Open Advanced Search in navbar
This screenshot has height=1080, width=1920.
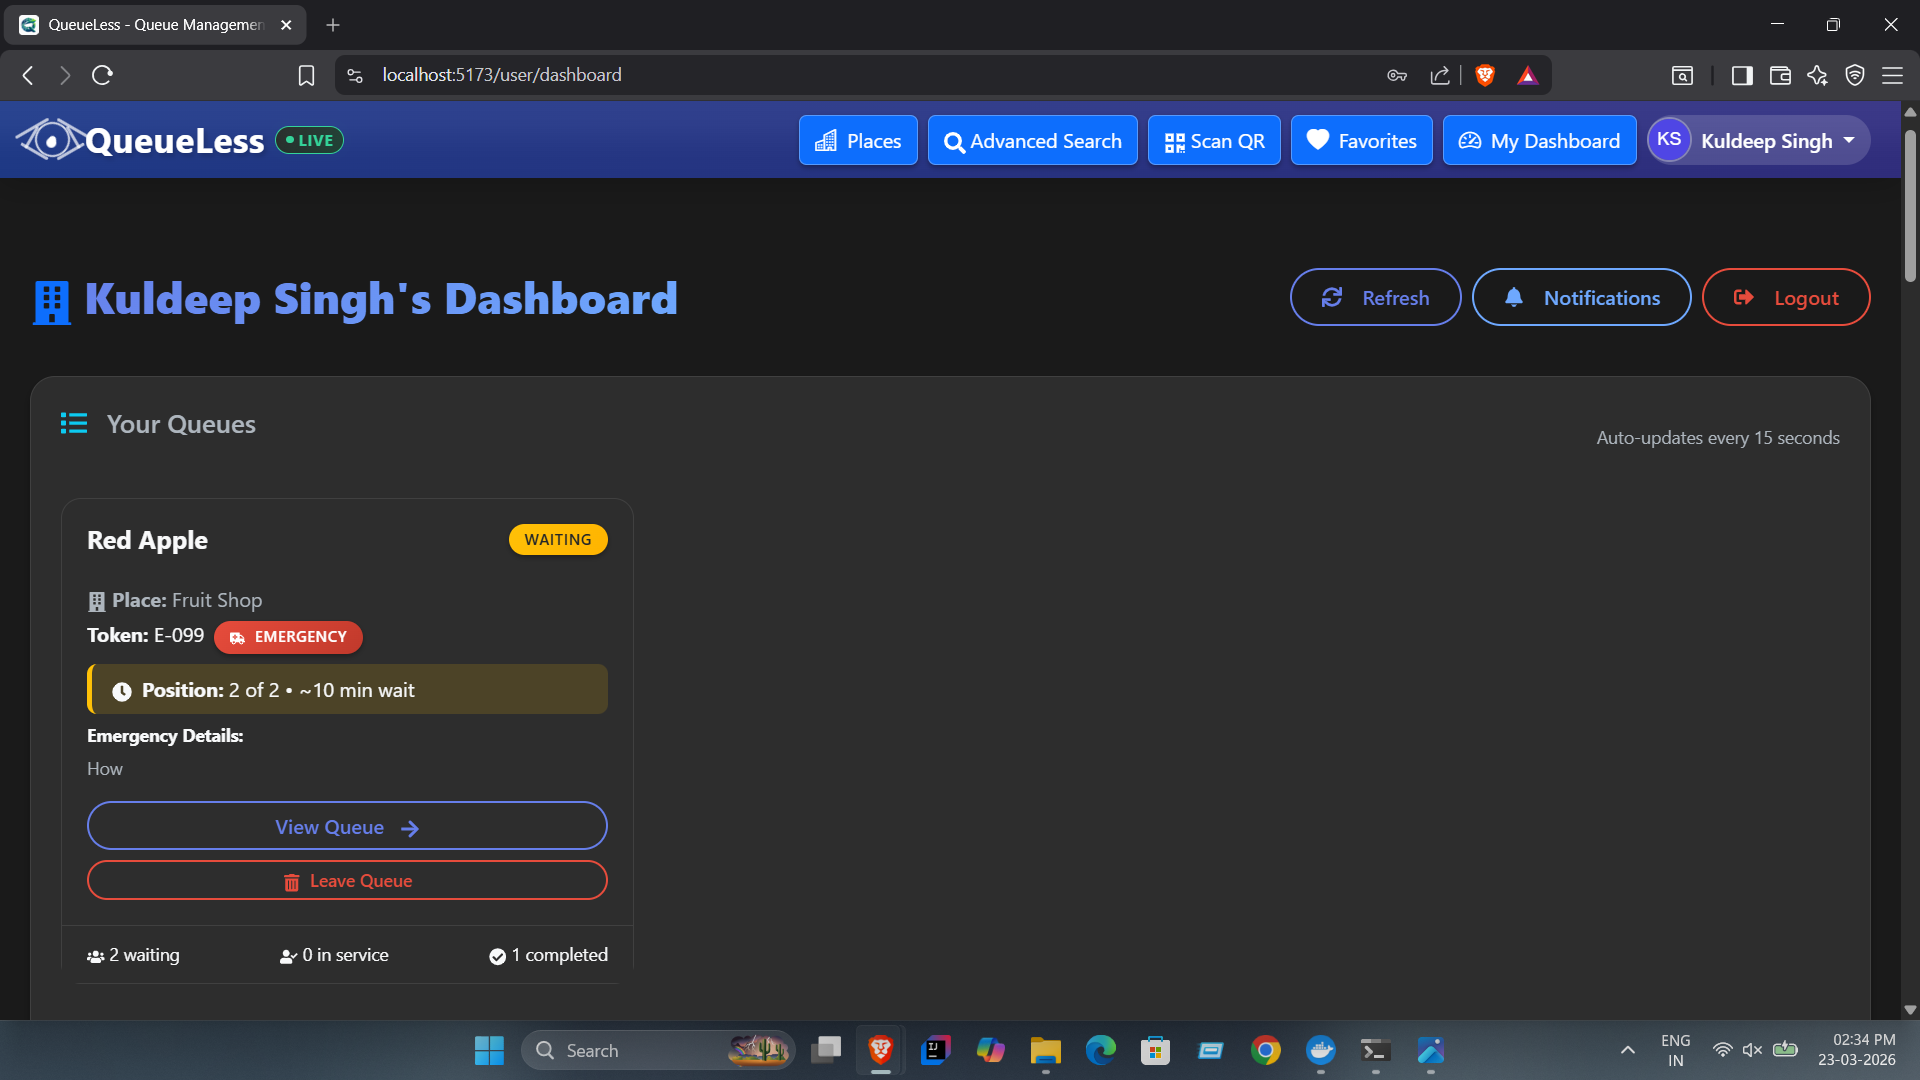click(1032, 141)
